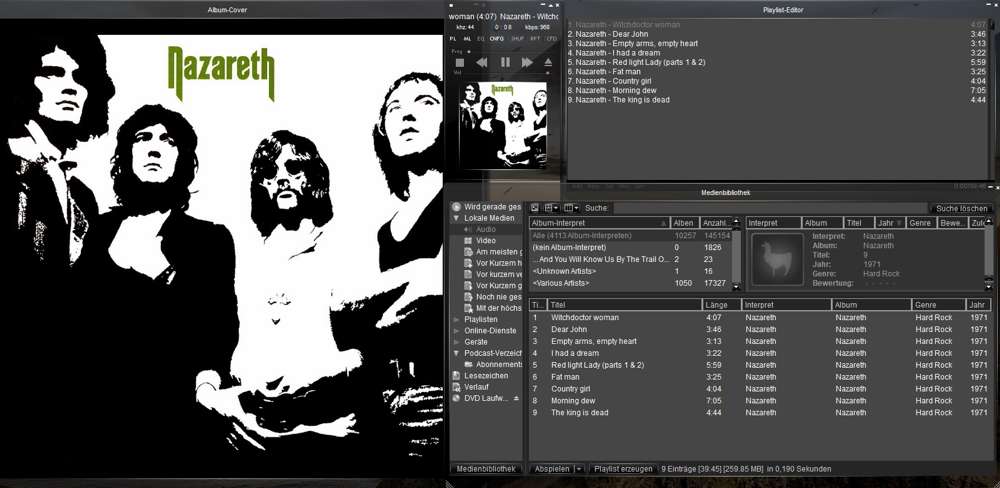1000x488 pixels.
Task: Click the Eject/open file icon
Action: click(548, 62)
